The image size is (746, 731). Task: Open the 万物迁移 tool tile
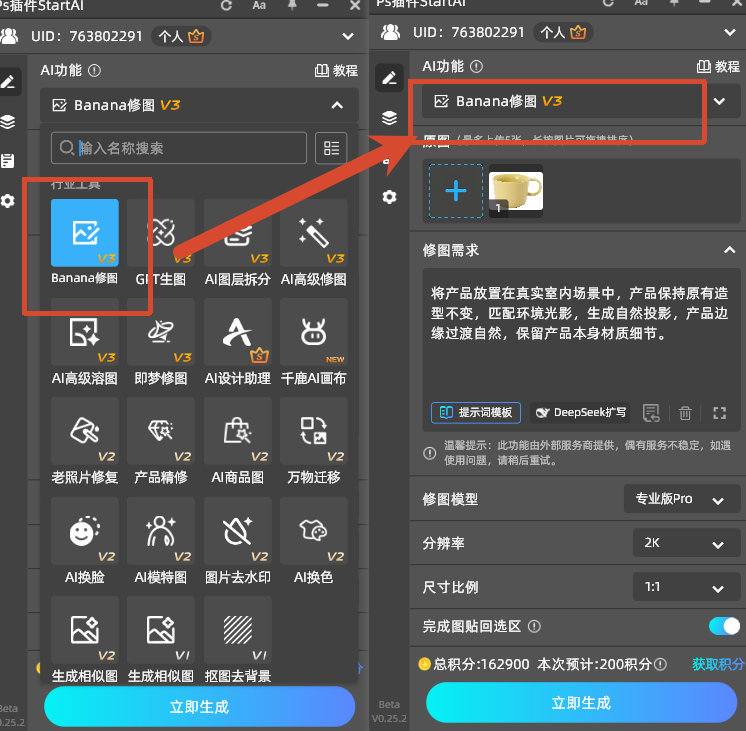(x=314, y=431)
